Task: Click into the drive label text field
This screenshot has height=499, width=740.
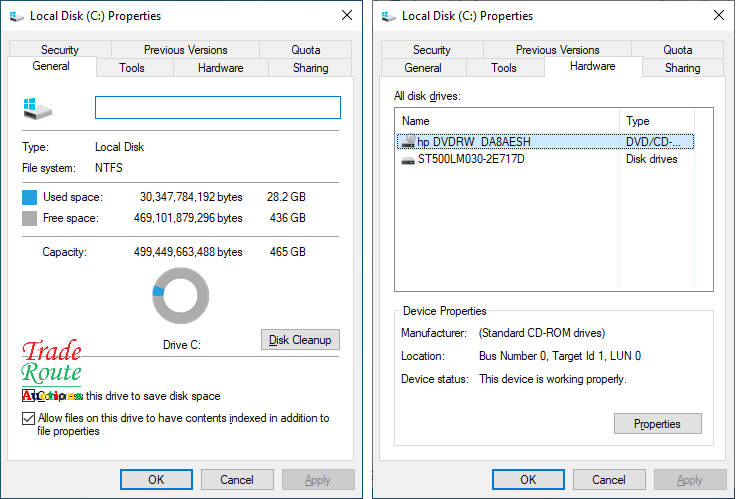Action: click(x=217, y=108)
